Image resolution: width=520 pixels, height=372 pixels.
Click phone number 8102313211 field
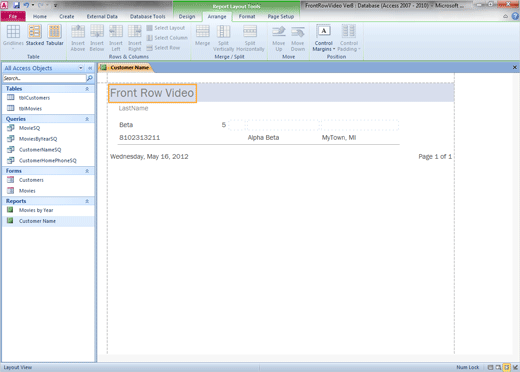pos(140,138)
